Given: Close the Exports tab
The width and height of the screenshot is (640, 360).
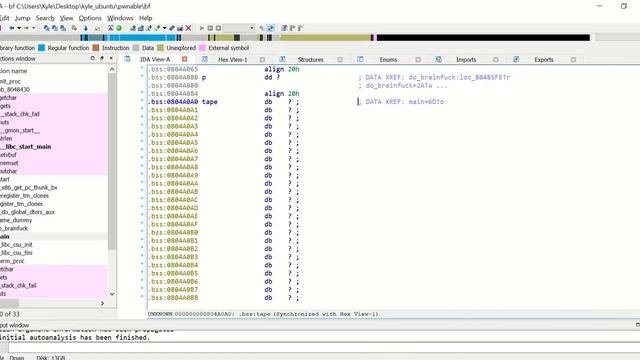Looking at the screenshot, I should (x=573, y=60).
